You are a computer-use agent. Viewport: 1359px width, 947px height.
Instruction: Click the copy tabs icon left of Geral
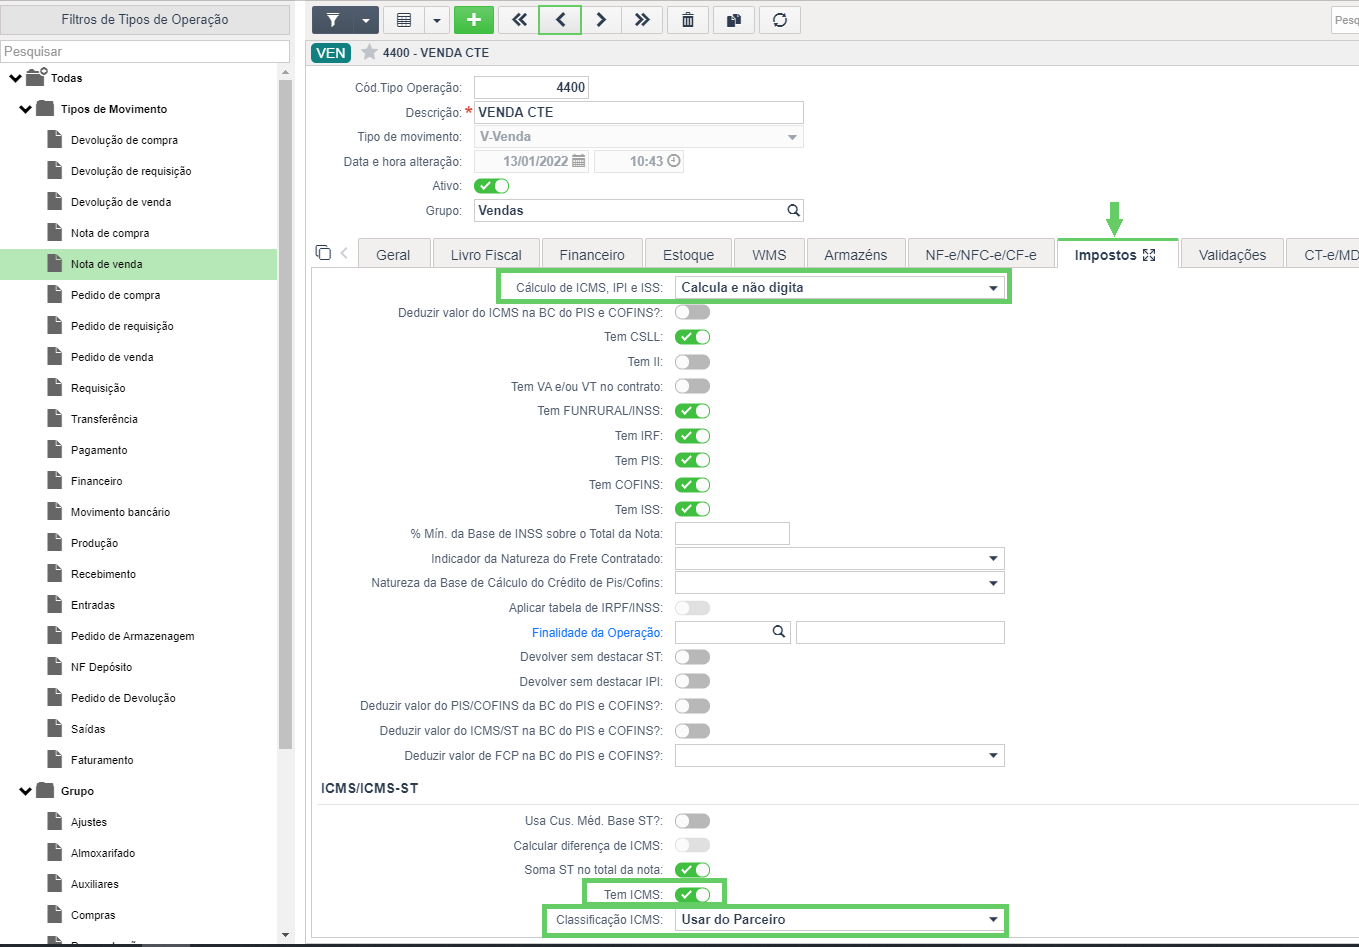pyautogui.click(x=322, y=252)
